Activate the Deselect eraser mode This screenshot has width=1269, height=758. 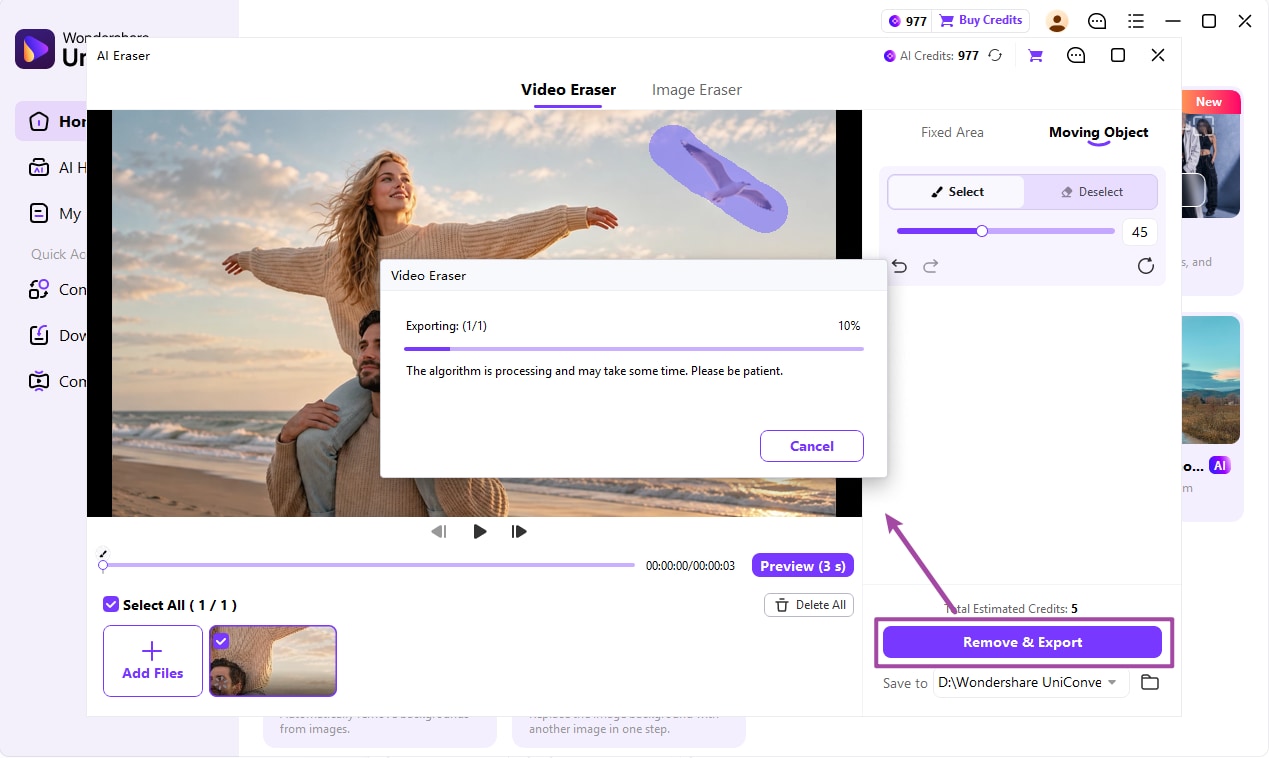(x=1091, y=192)
